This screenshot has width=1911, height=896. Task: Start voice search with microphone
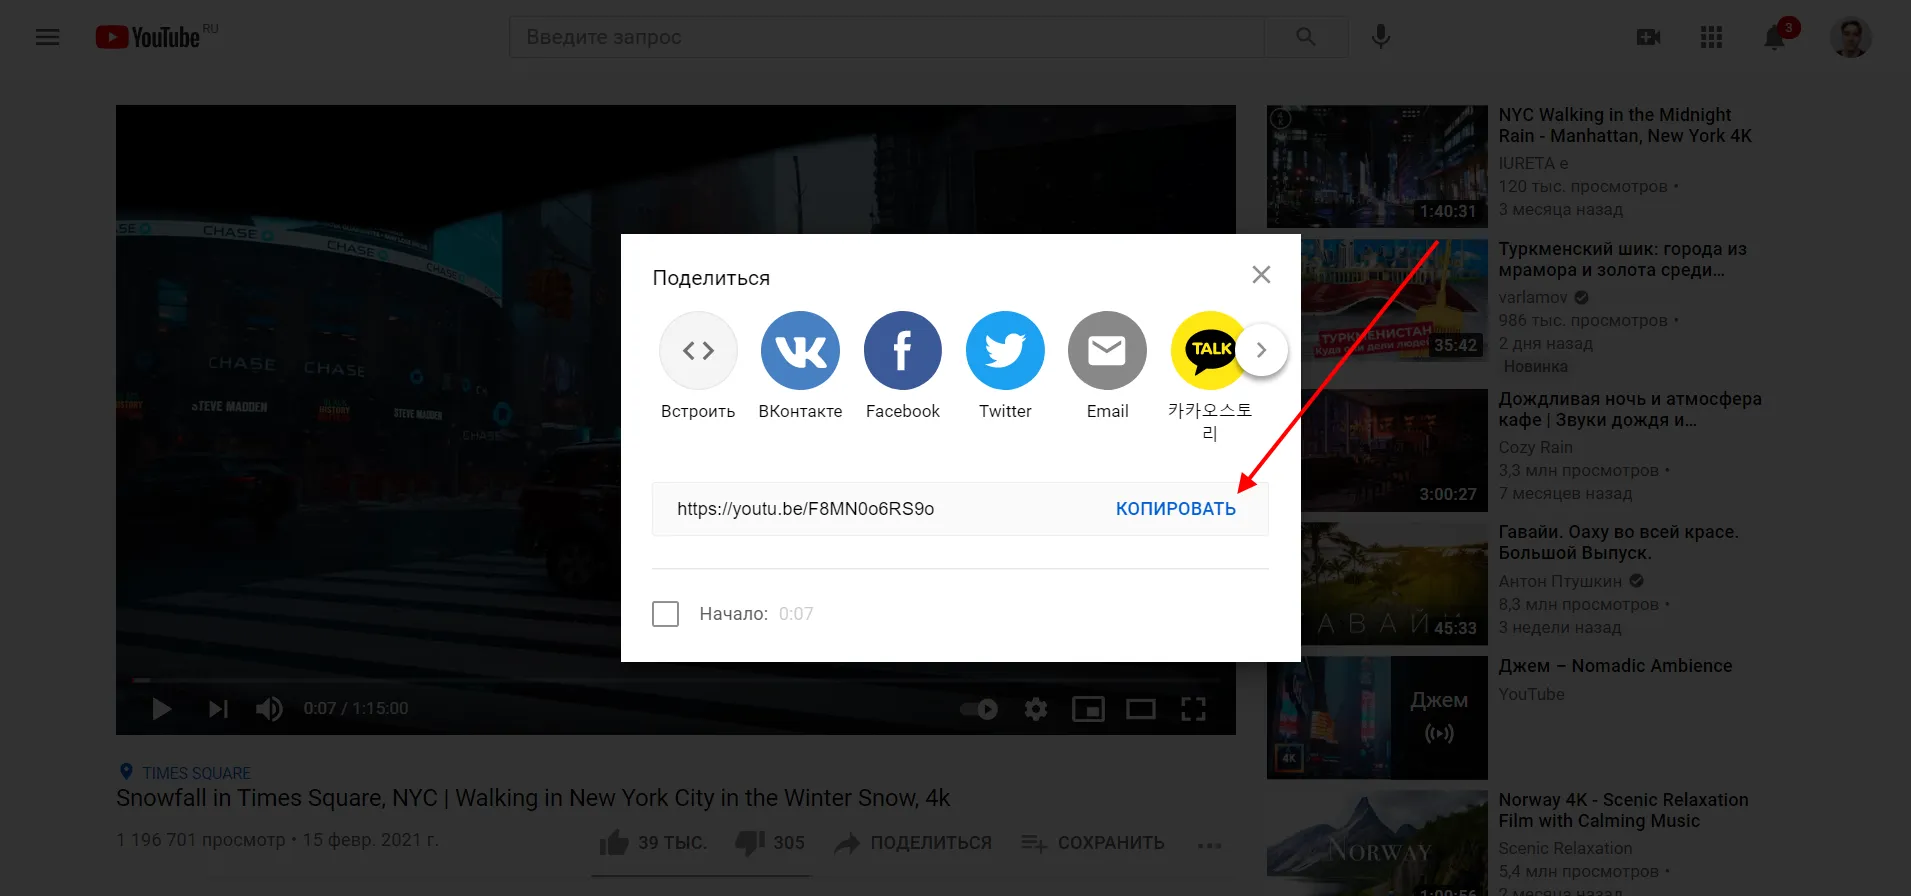click(1381, 37)
